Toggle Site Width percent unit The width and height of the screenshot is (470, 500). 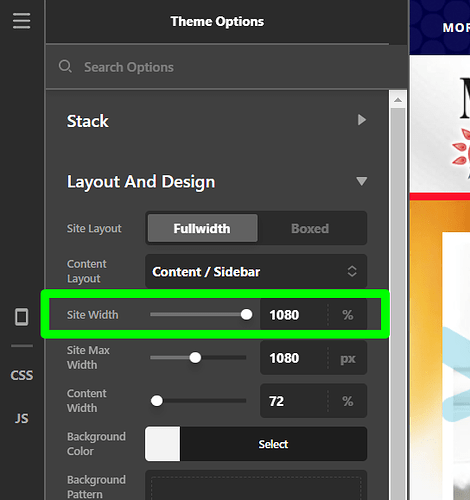pyautogui.click(x=348, y=315)
